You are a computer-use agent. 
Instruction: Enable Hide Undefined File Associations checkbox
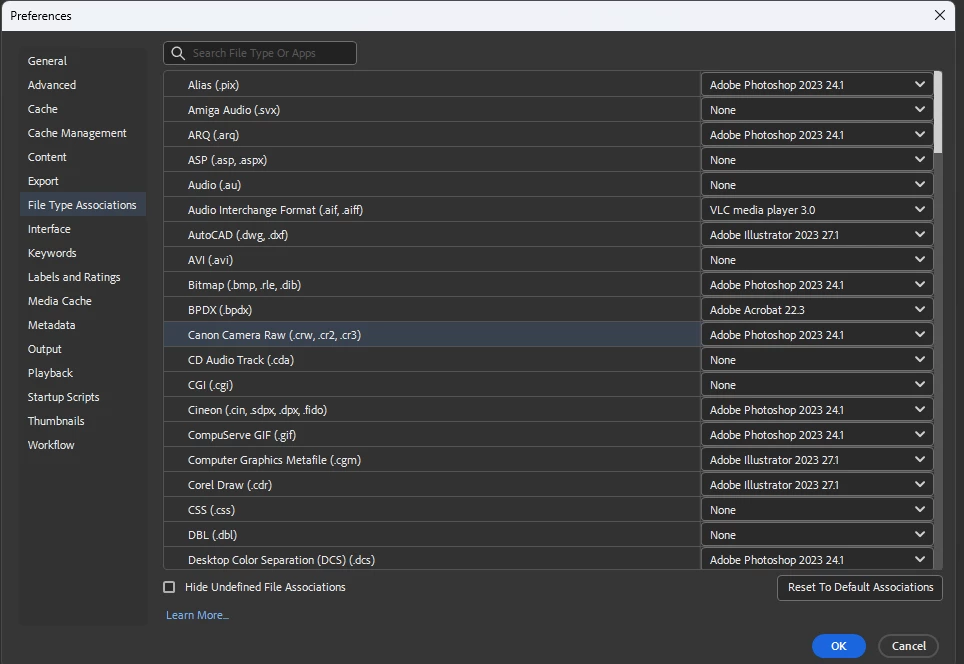coord(169,587)
